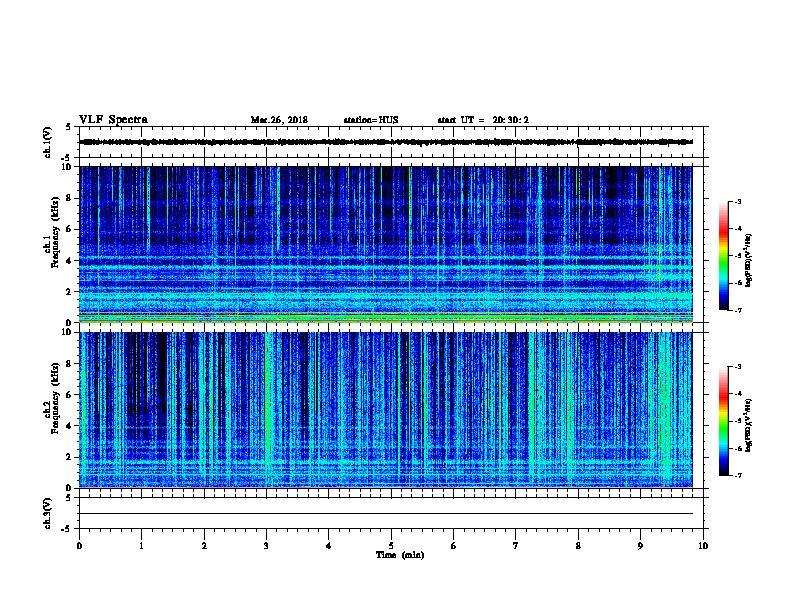Click the "4" kHz tick on ch.1 frequency axis
Image resolution: width=792 pixels, height=612 pixels.
[70, 261]
